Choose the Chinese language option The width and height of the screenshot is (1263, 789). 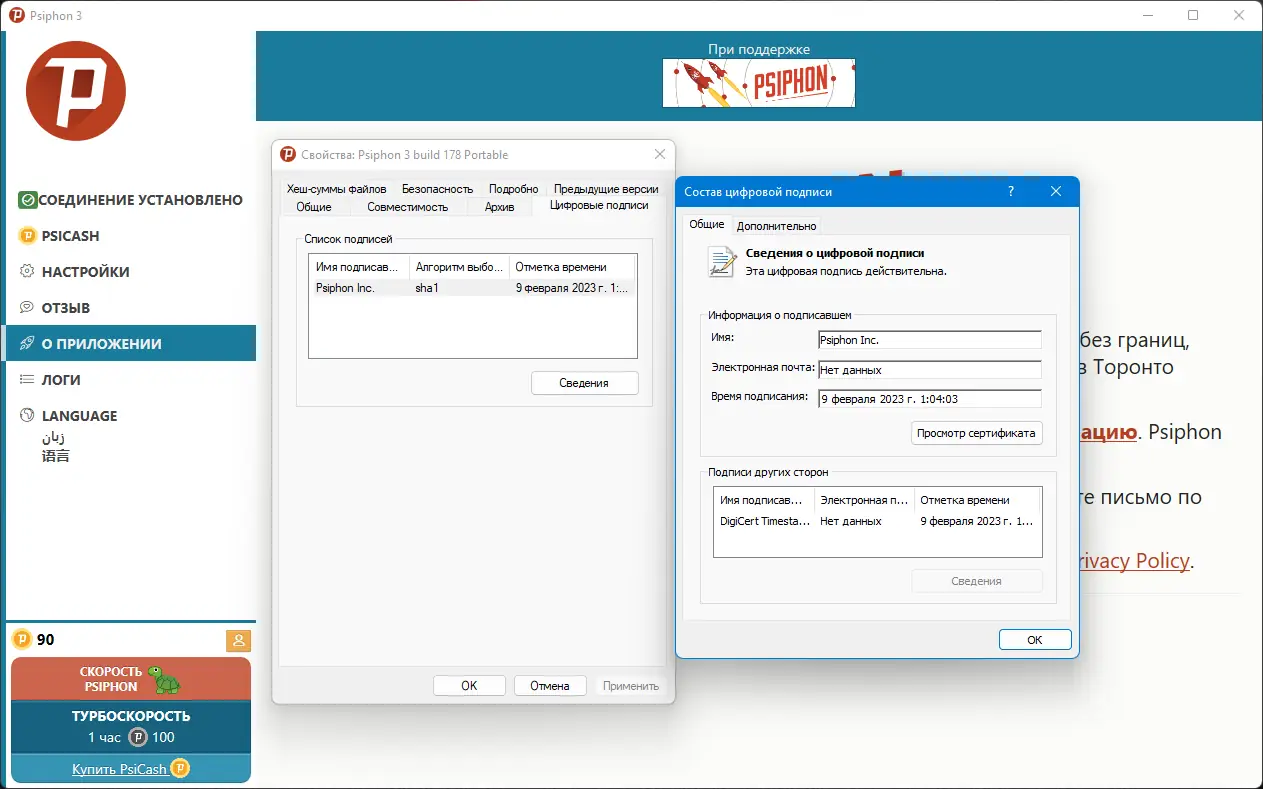[x=56, y=456]
